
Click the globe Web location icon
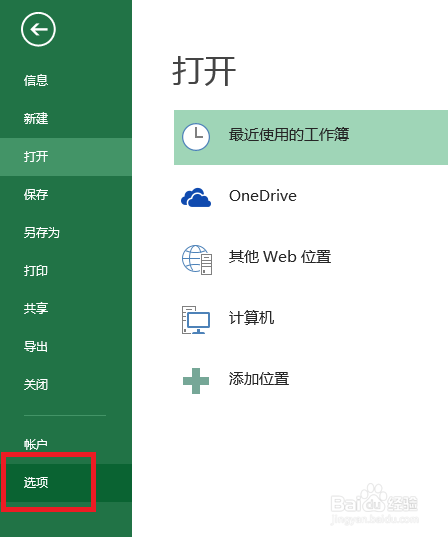point(197,259)
